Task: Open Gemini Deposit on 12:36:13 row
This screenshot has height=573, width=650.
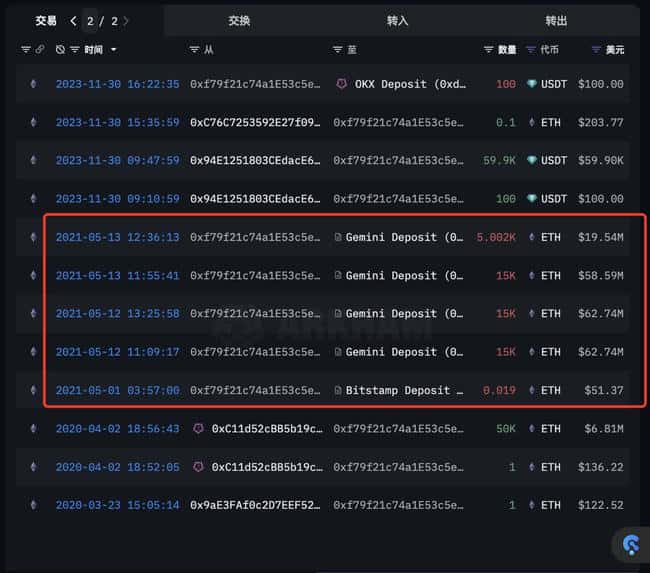Action: point(405,237)
